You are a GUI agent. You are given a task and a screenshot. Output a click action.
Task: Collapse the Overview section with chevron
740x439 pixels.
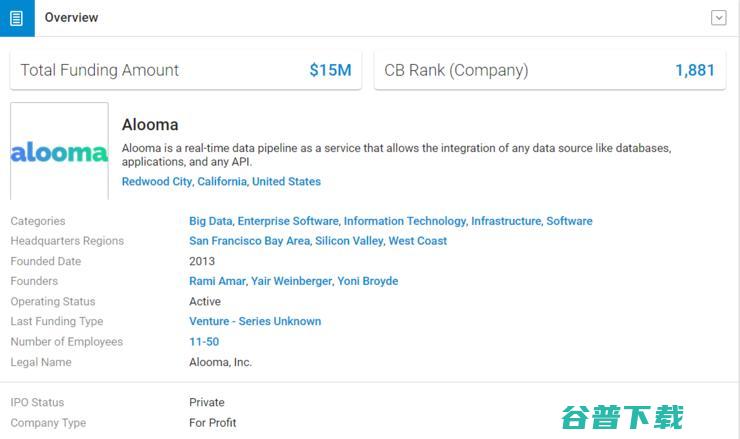pyautogui.click(x=718, y=18)
